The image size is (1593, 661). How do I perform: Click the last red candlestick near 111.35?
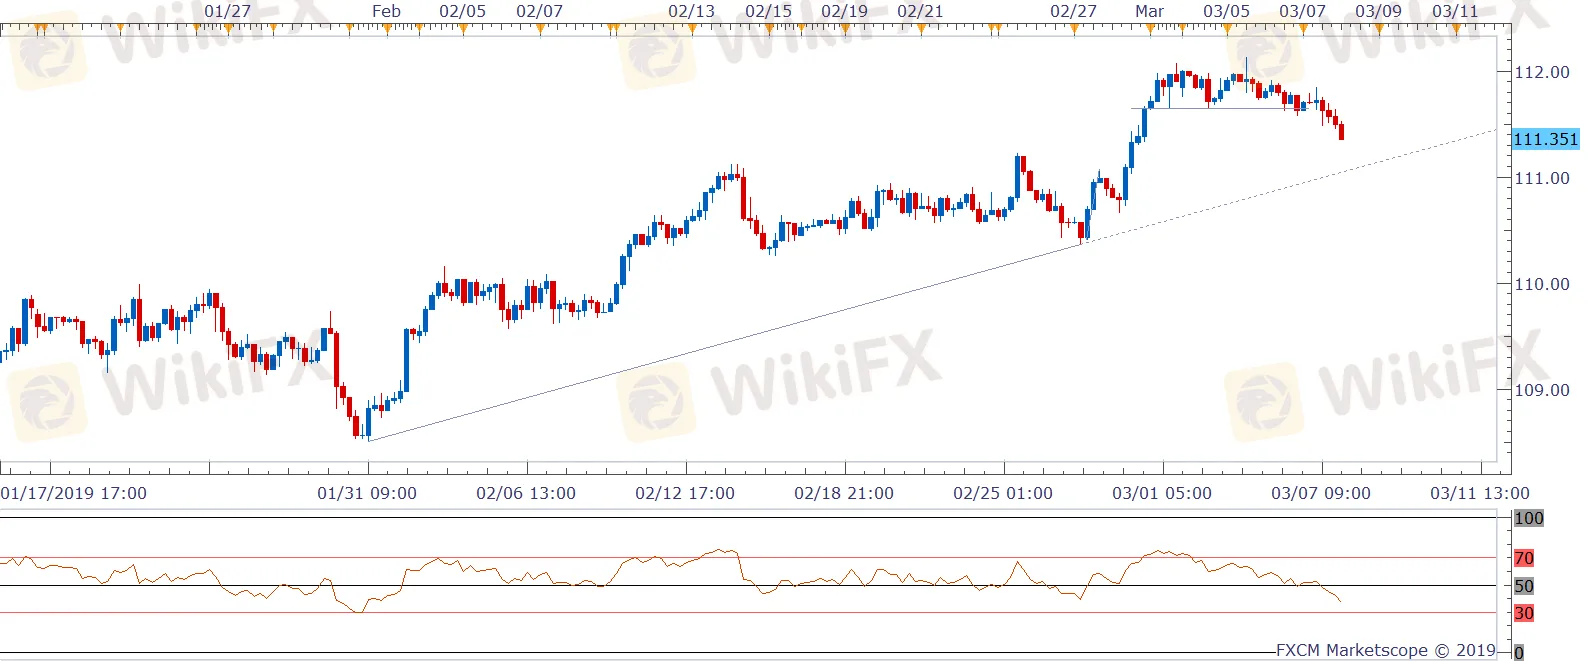1341,132
